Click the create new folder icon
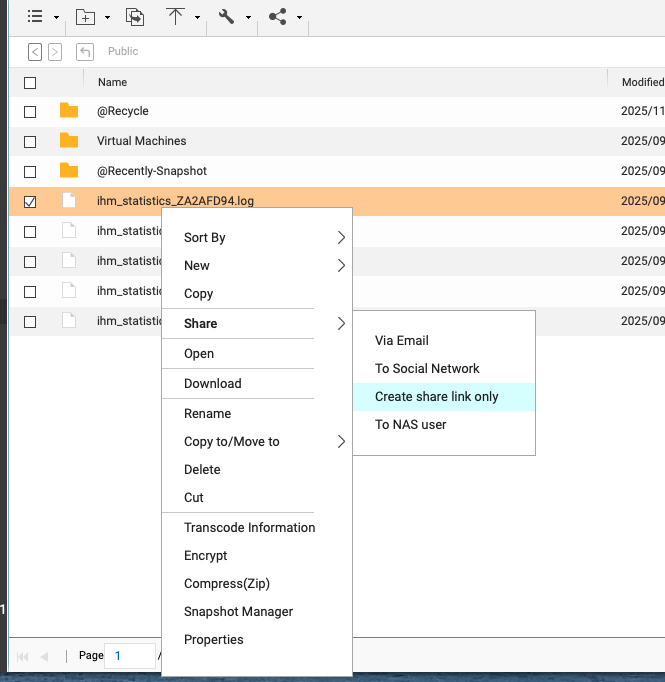This screenshot has width=665, height=682. 86,17
